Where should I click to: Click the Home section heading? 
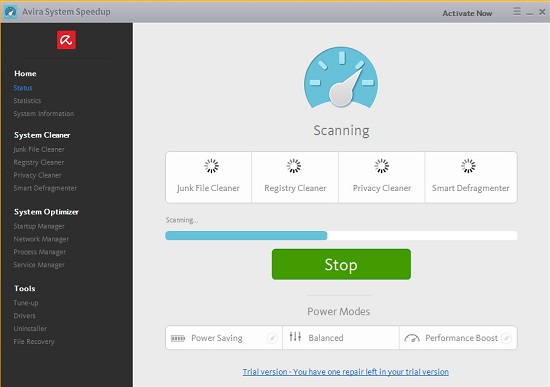coord(25,73)
